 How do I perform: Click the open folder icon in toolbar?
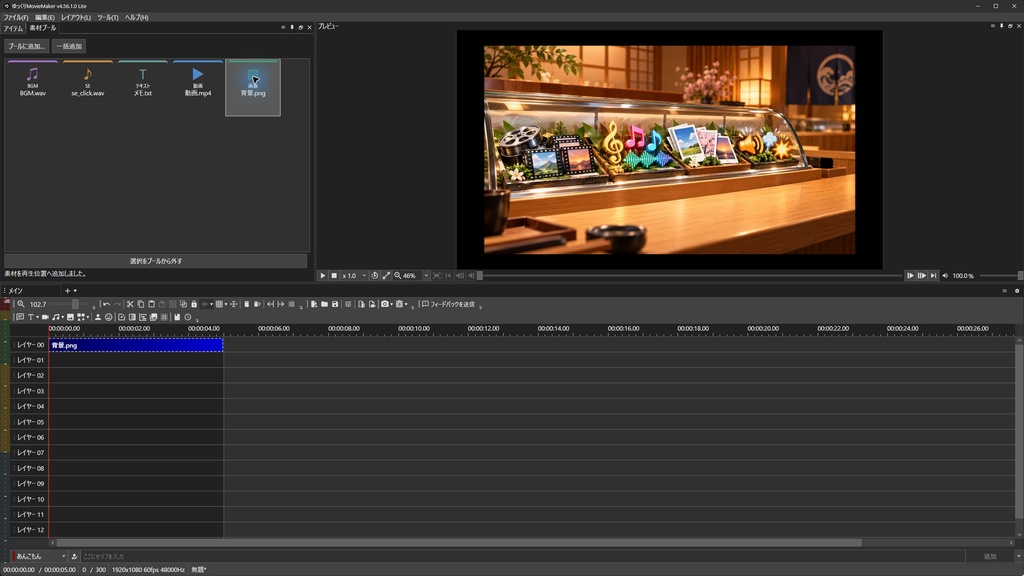coord(325,304)
